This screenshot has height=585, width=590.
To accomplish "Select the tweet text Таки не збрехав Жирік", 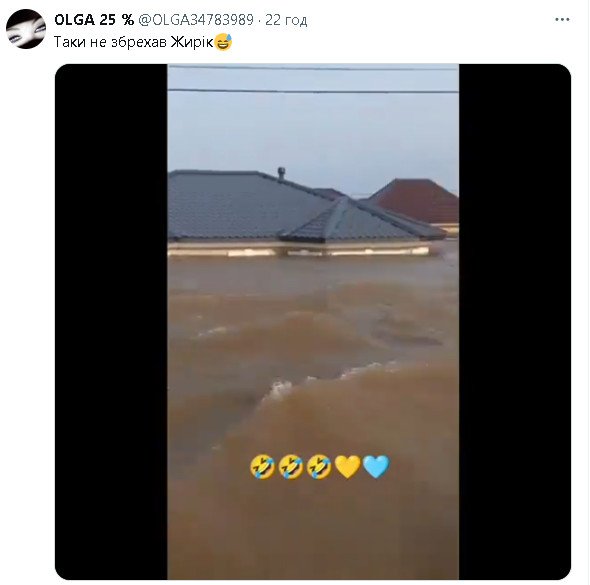I will point(134,42).
